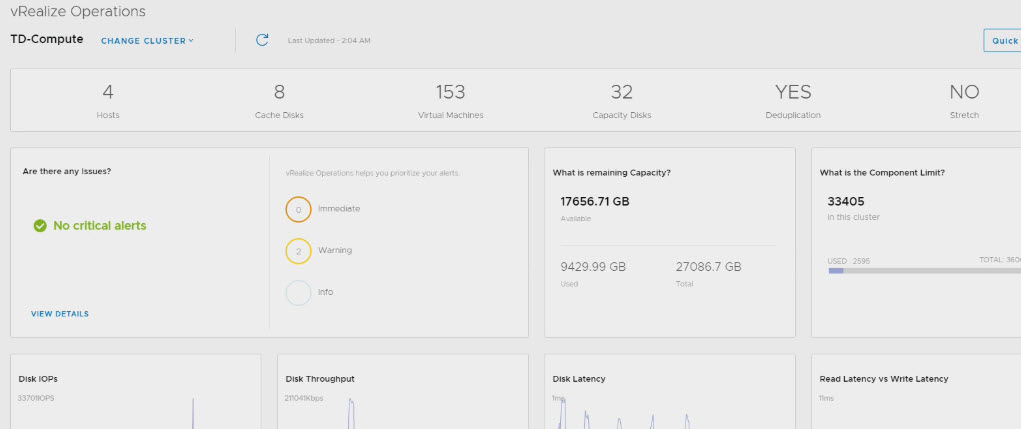The height and width of the screenshot is (429, 1021).
Task: Select the Capacity Disks count of 32
Action: pos(622,93)
